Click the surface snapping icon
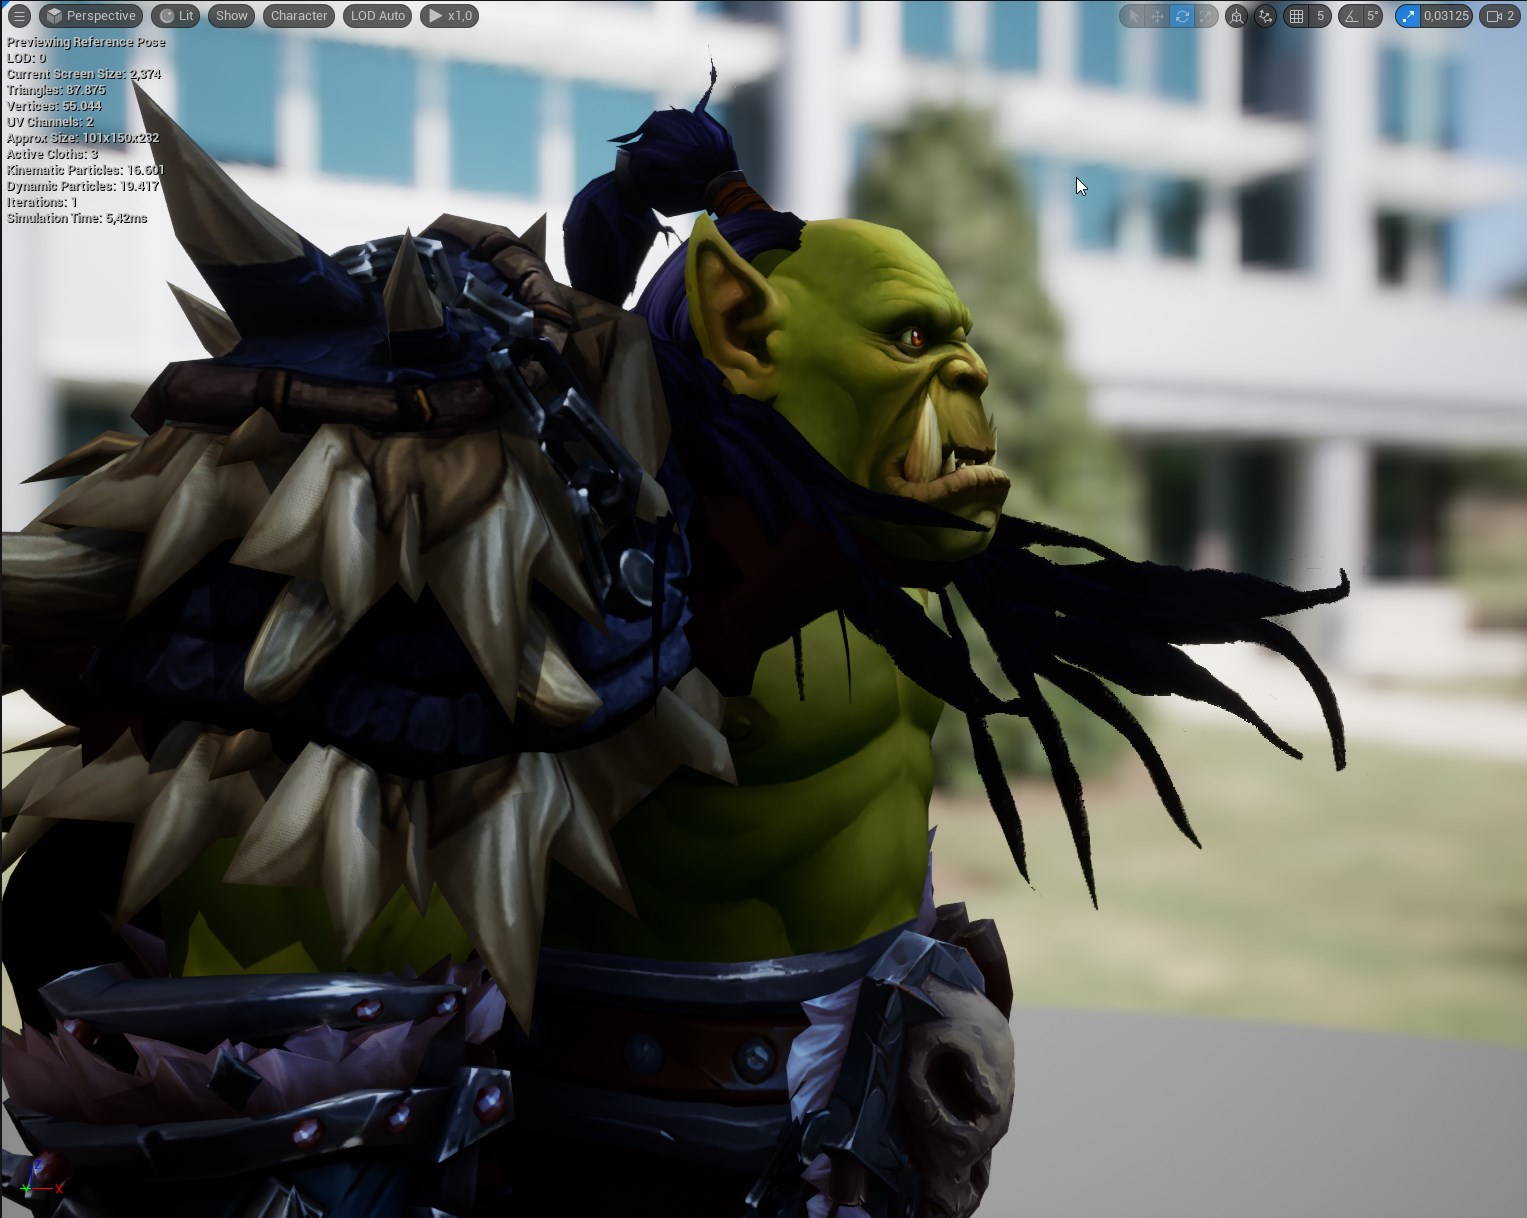Screen dimensions: 1527x1218 click(1265, 16)
